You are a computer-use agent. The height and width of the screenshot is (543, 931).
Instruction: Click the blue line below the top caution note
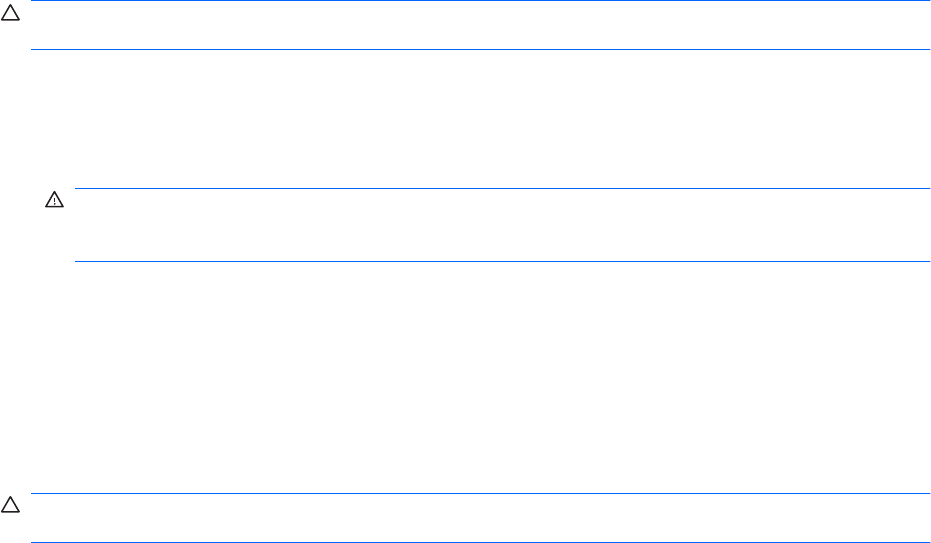click(x=480, y=49)
